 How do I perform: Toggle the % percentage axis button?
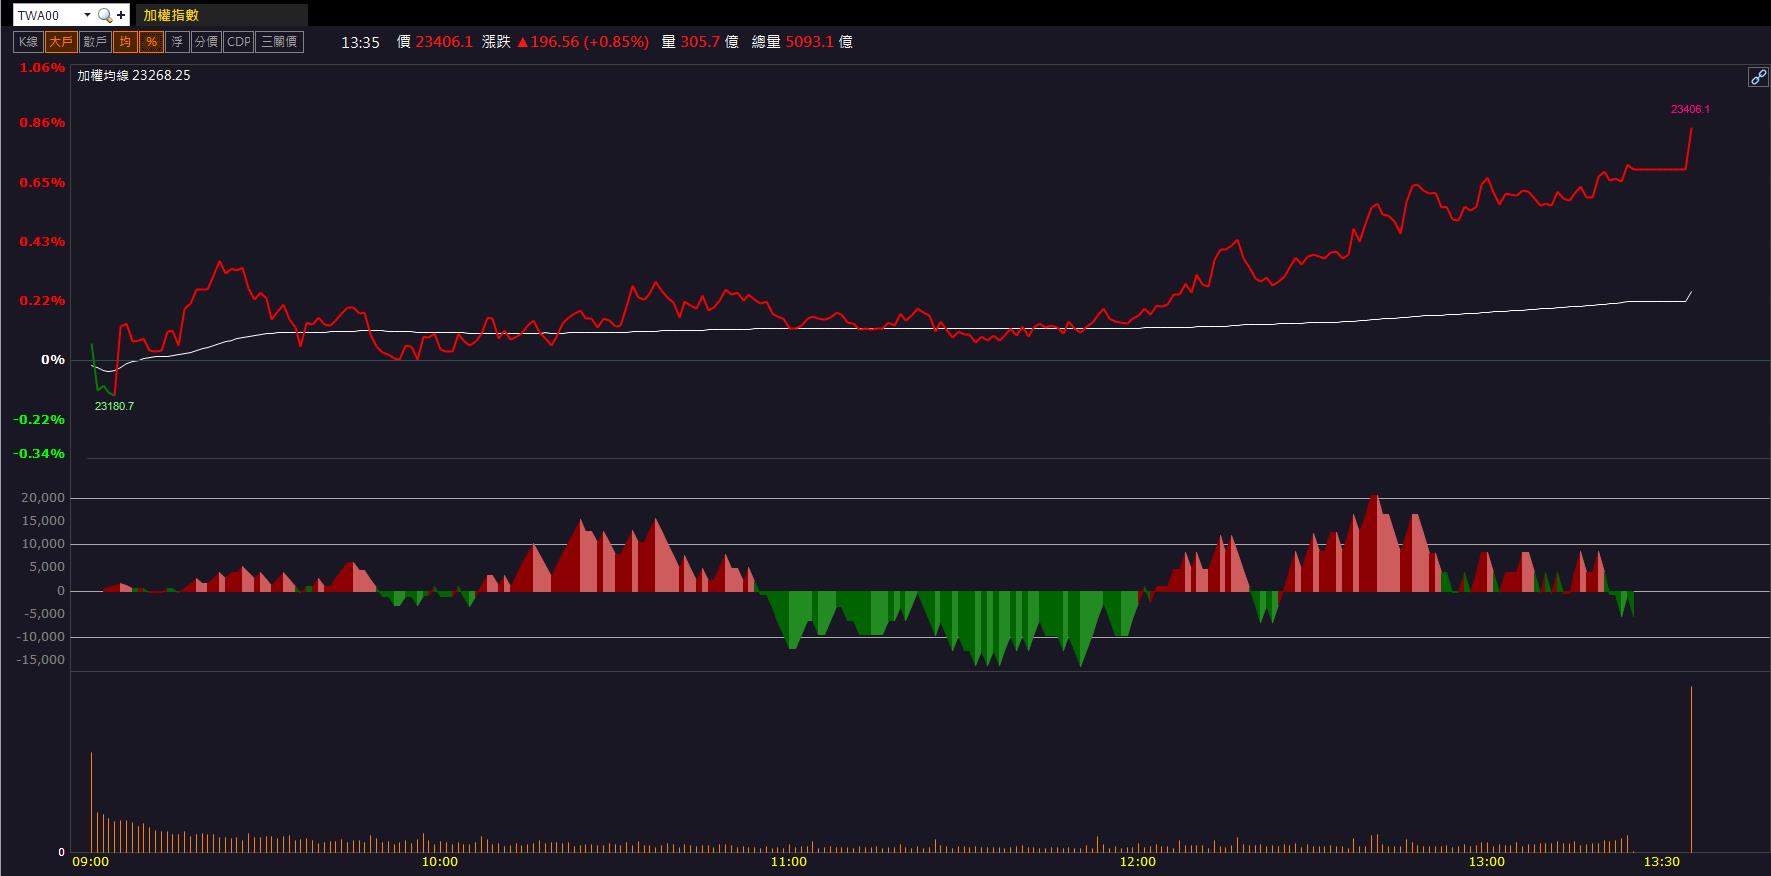click(x=151, y=42)
